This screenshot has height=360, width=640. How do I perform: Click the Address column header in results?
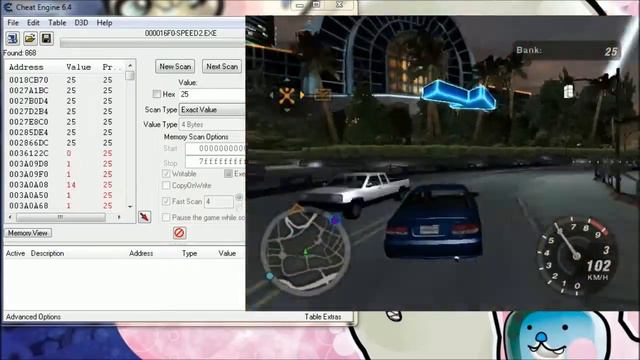tap(26, 67)
